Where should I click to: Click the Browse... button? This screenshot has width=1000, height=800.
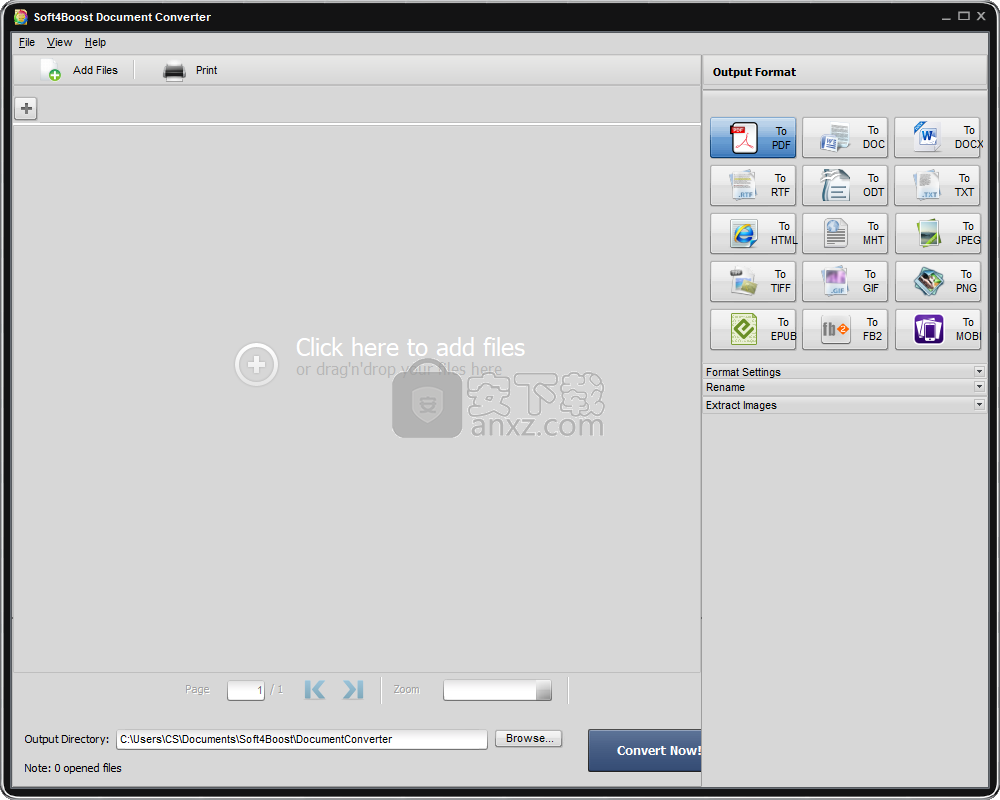point(529,738)
